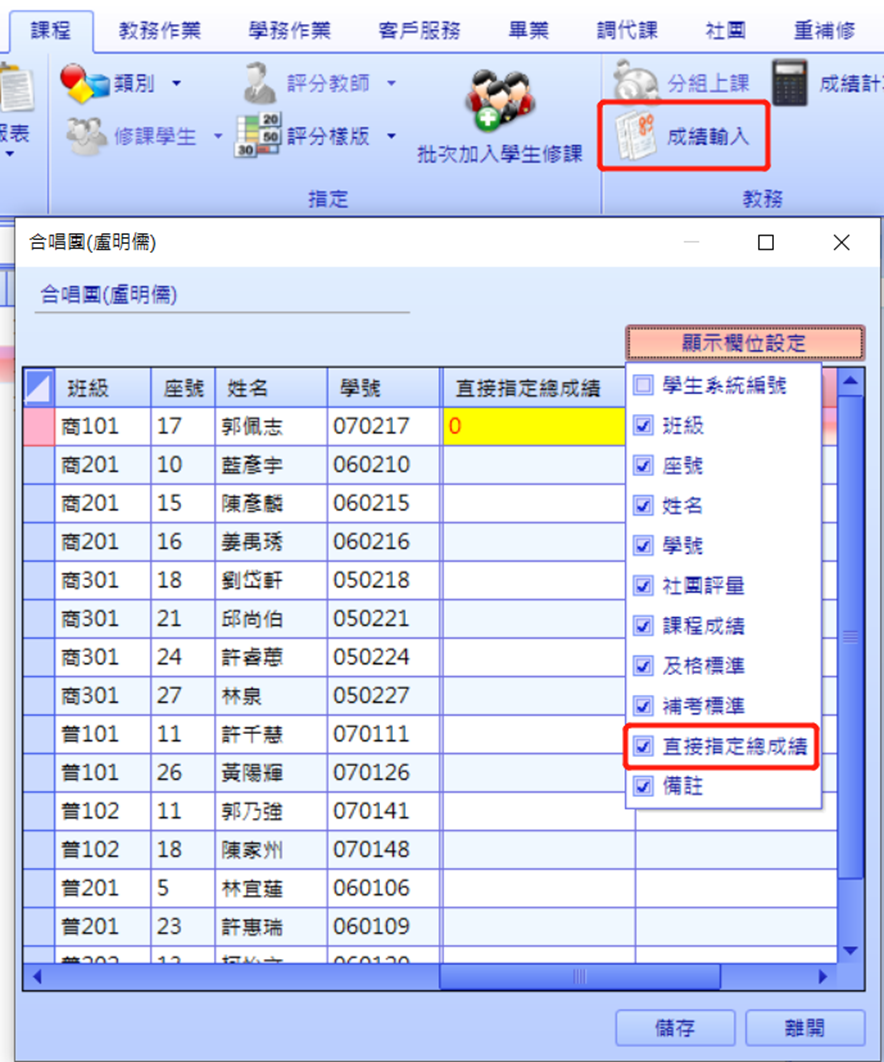Switch to the 學務作業 ribbon tab
This screenshot has width=884, height=1062.
(289, 30)
